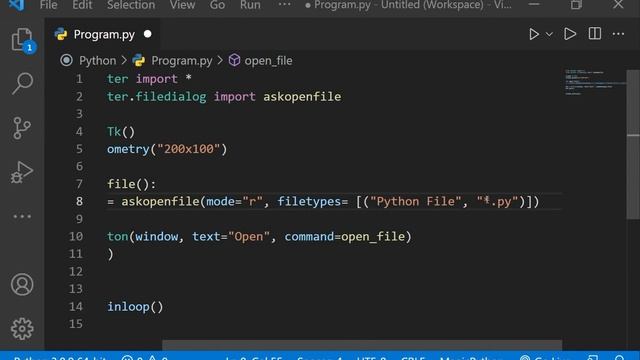
Task: Click the Python logo in the breadcrumb
Action: pyautogui.click(x=139, y=60)
